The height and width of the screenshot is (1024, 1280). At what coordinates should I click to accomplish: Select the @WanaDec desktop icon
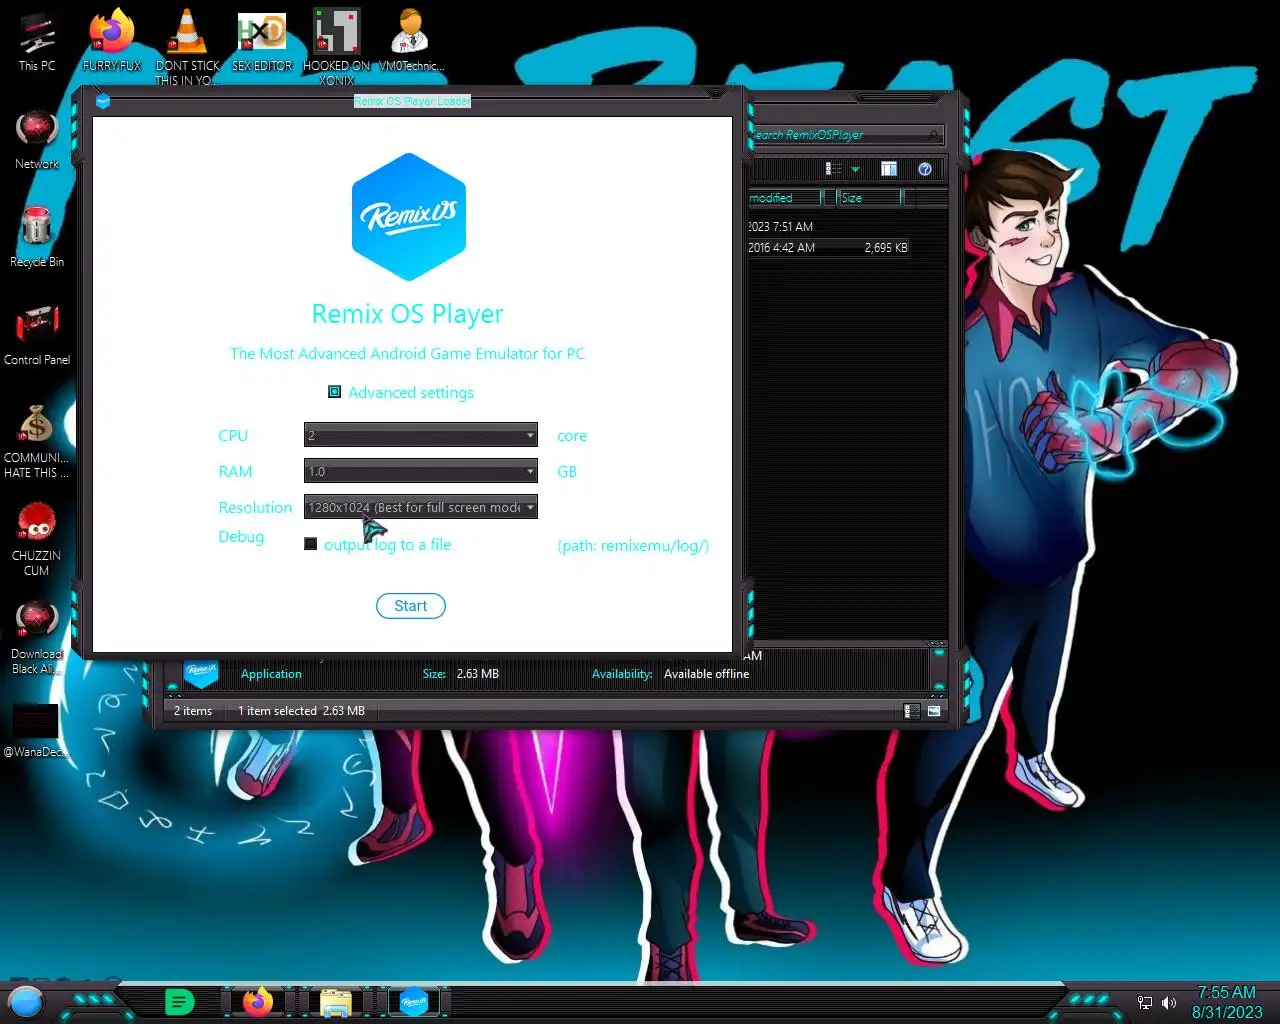coord(37,730)
